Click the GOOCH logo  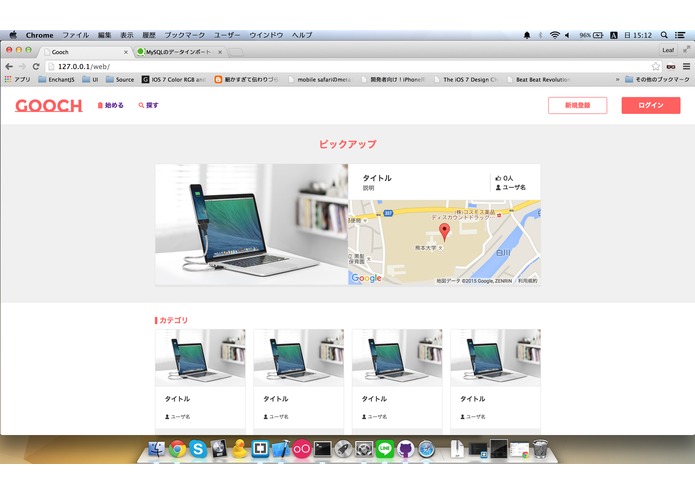[49, 105]
